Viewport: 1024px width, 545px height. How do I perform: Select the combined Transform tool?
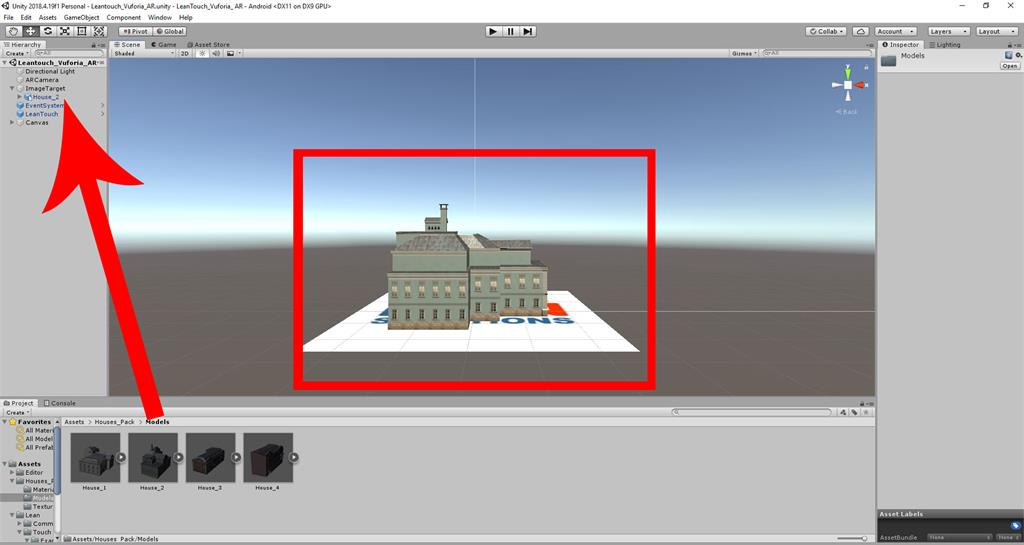click(x=99, y=31)
